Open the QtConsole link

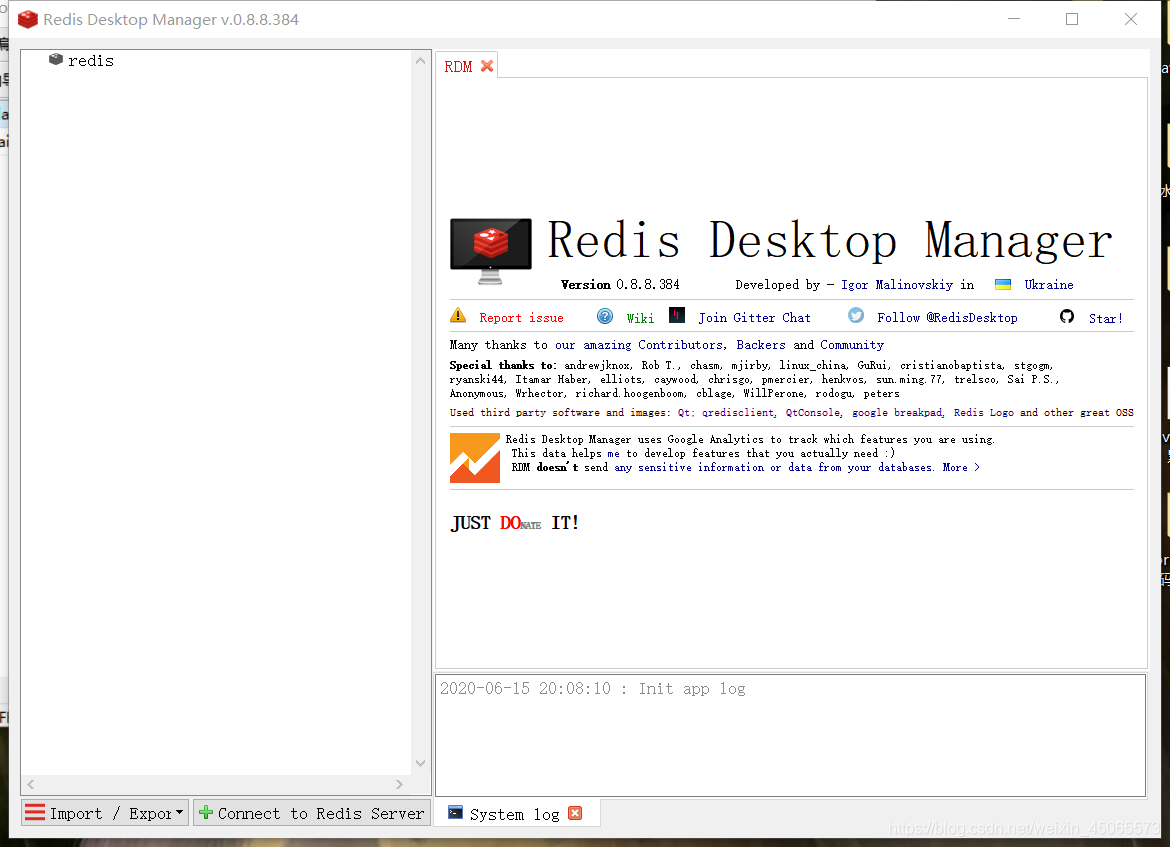tap(813, 413)
